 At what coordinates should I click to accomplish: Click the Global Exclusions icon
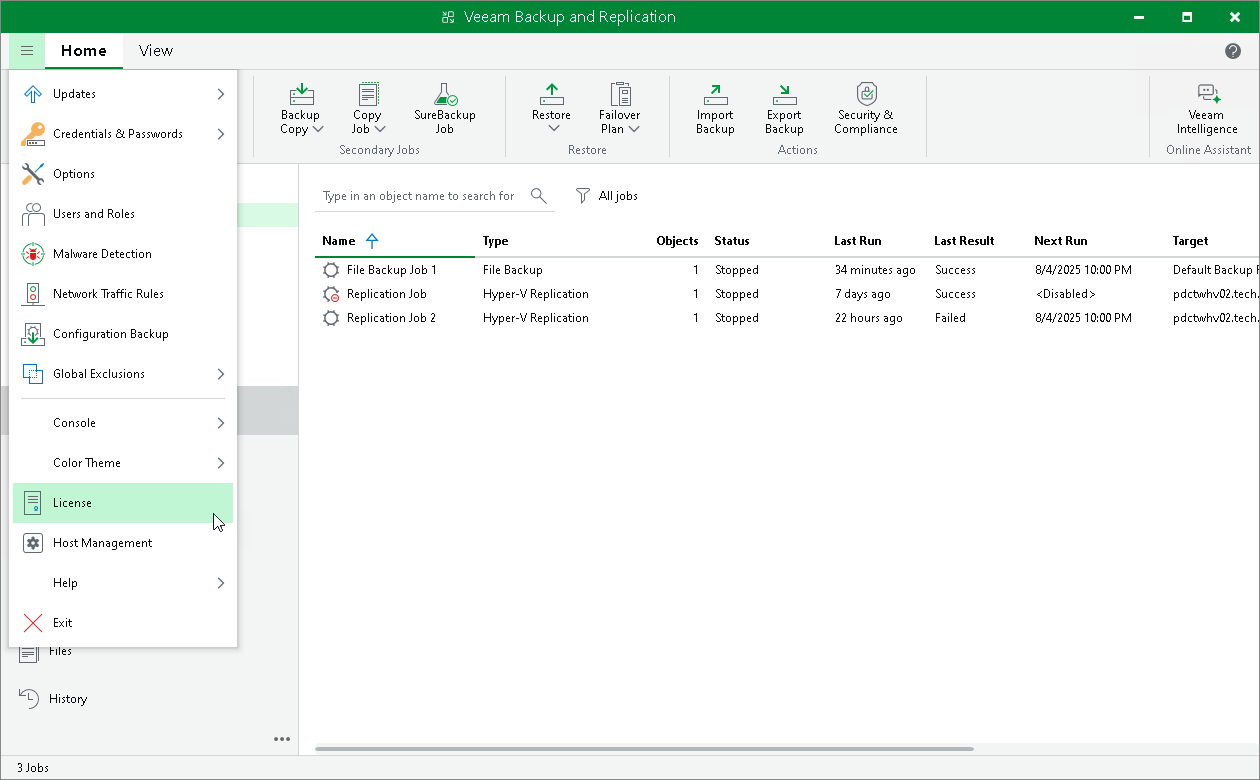pyautogui.click(x=33, y=374)
